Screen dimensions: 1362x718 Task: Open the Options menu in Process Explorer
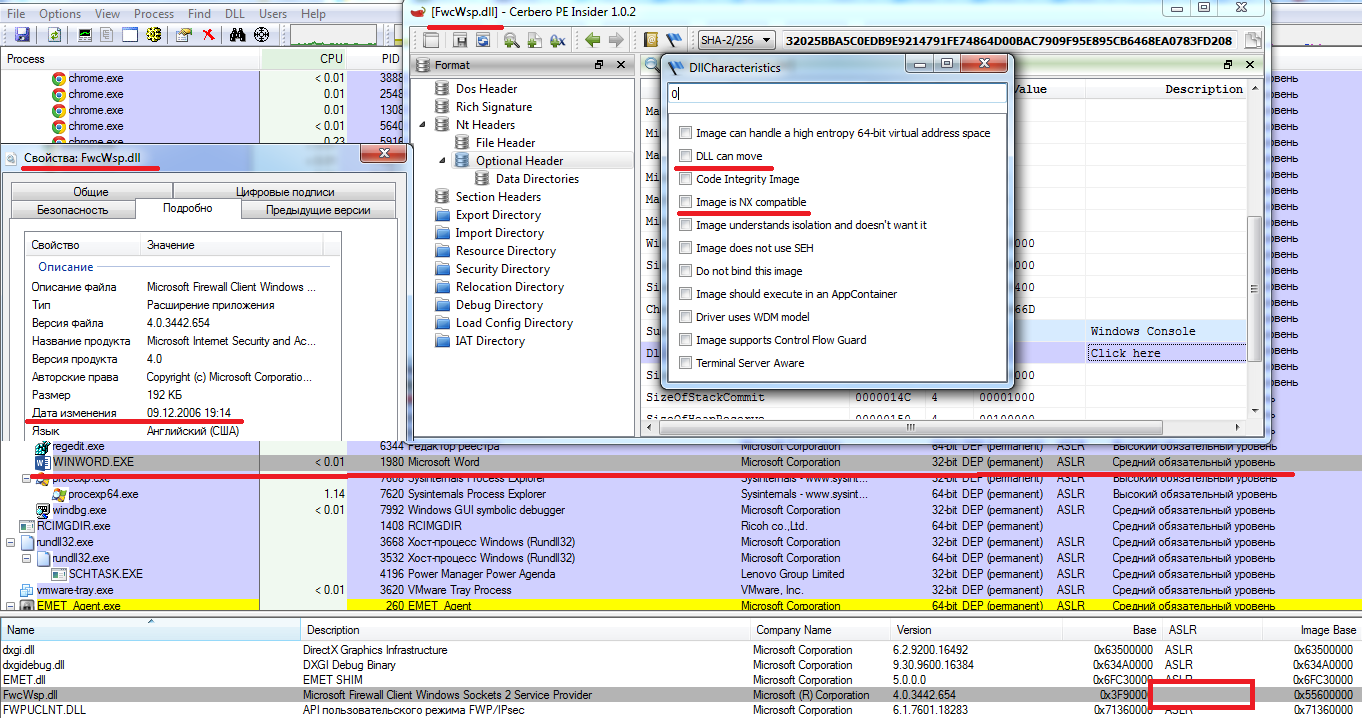(60, 14)
